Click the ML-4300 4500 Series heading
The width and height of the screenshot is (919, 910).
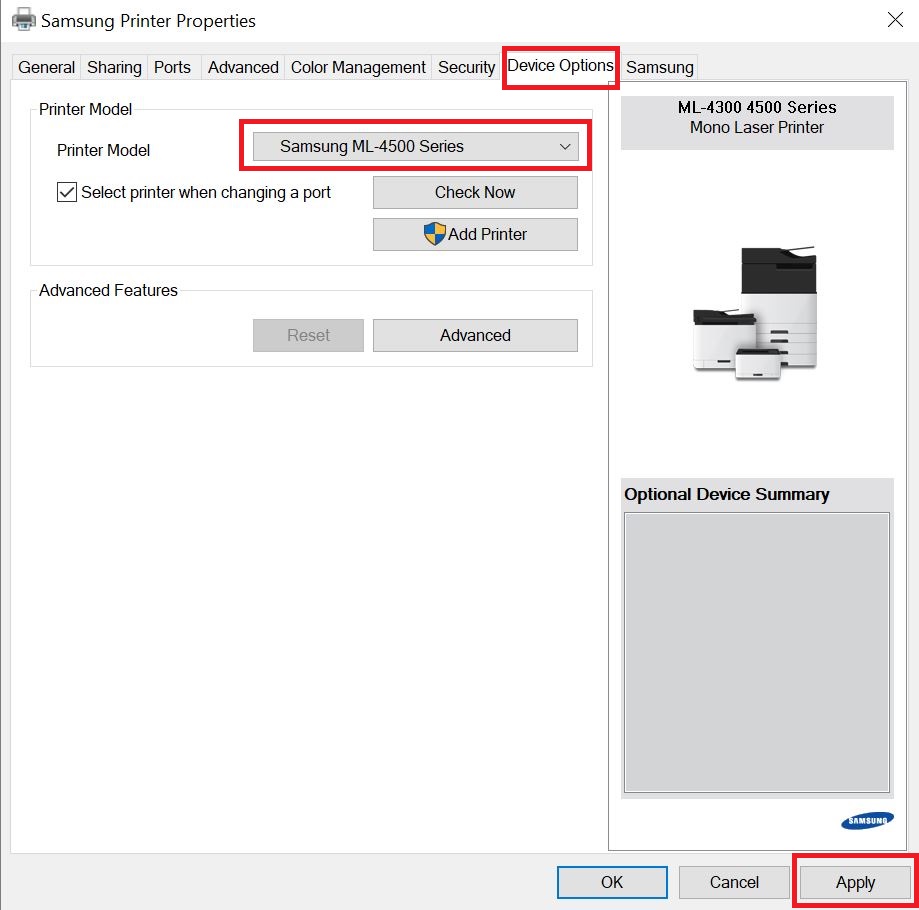[x=757, y=107]
